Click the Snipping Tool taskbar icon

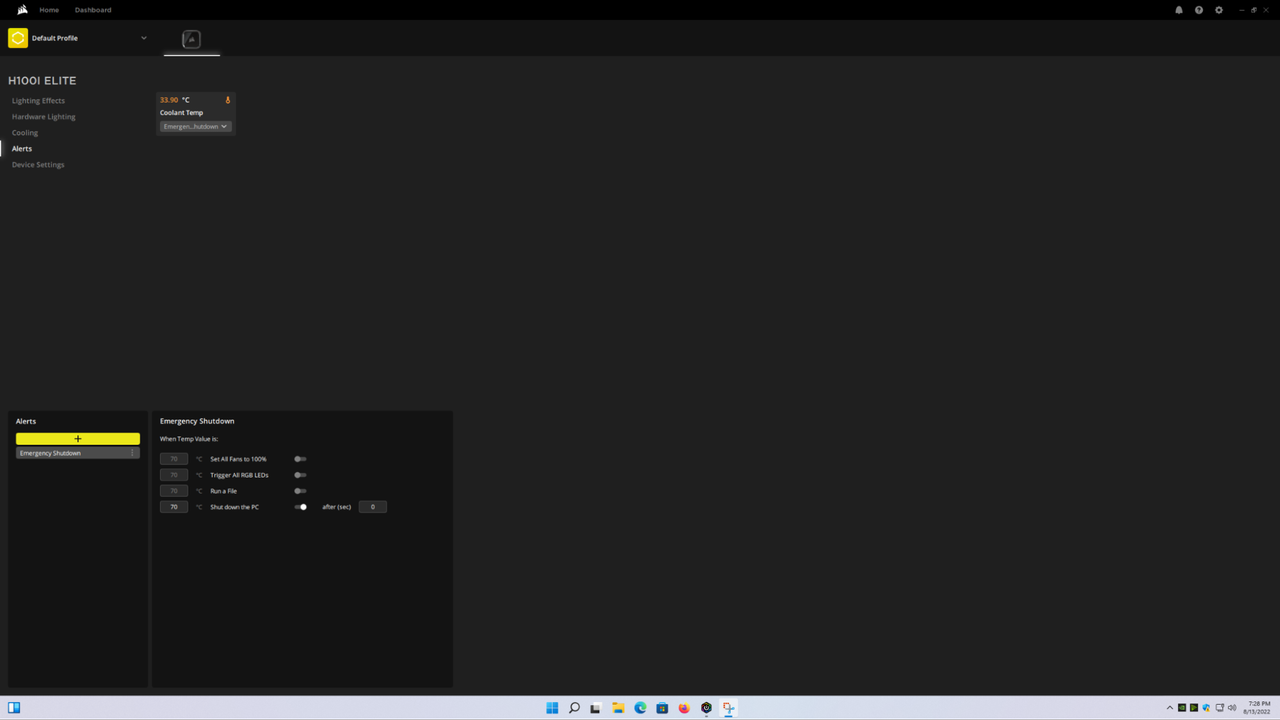pos(728,708)
